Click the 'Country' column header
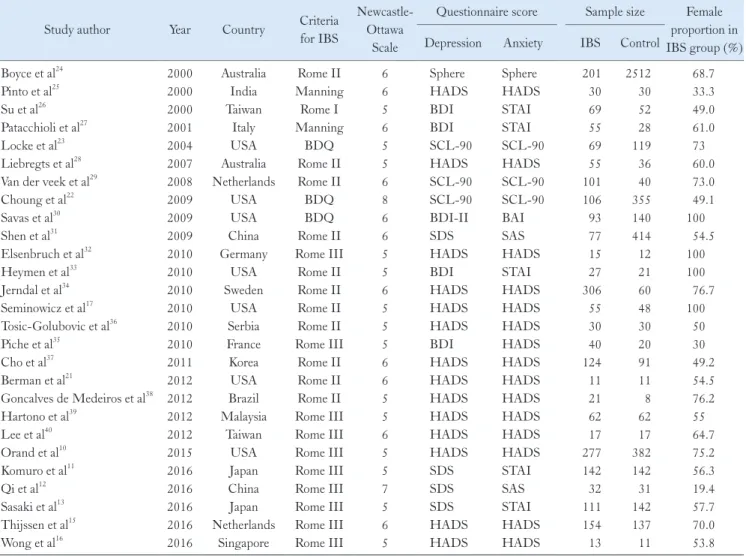 point(244,29)
